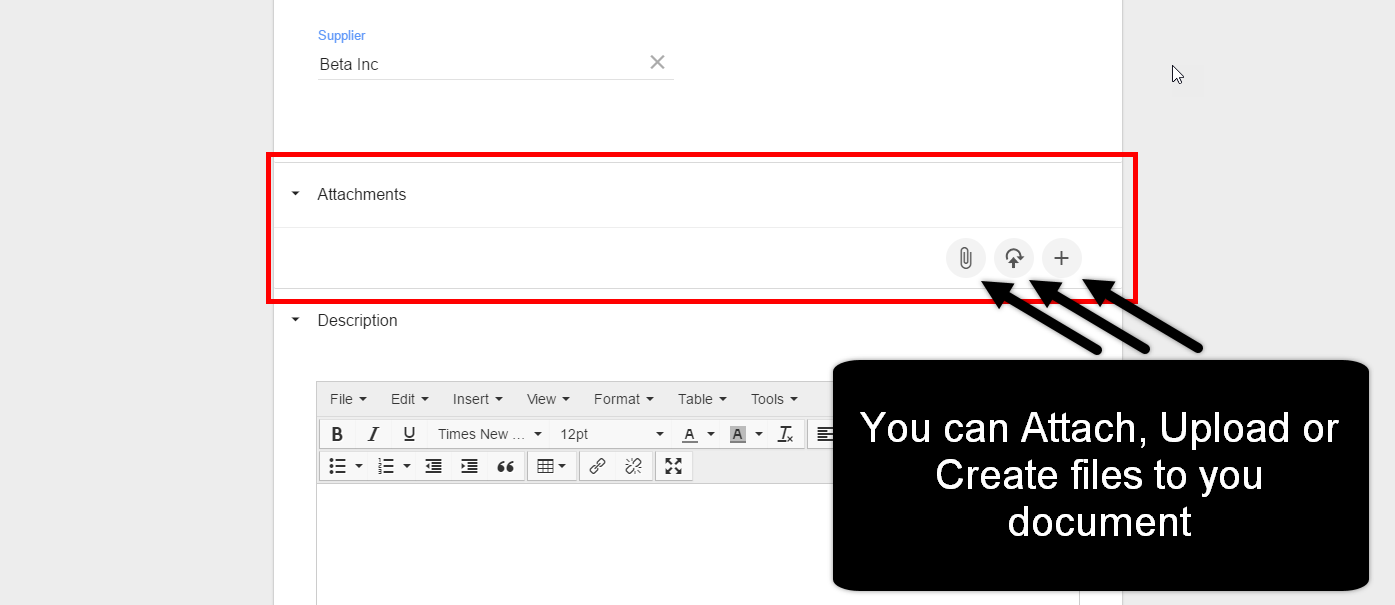
Task: Open the Insert menu in editor
Action: click(x=477, y=399)
